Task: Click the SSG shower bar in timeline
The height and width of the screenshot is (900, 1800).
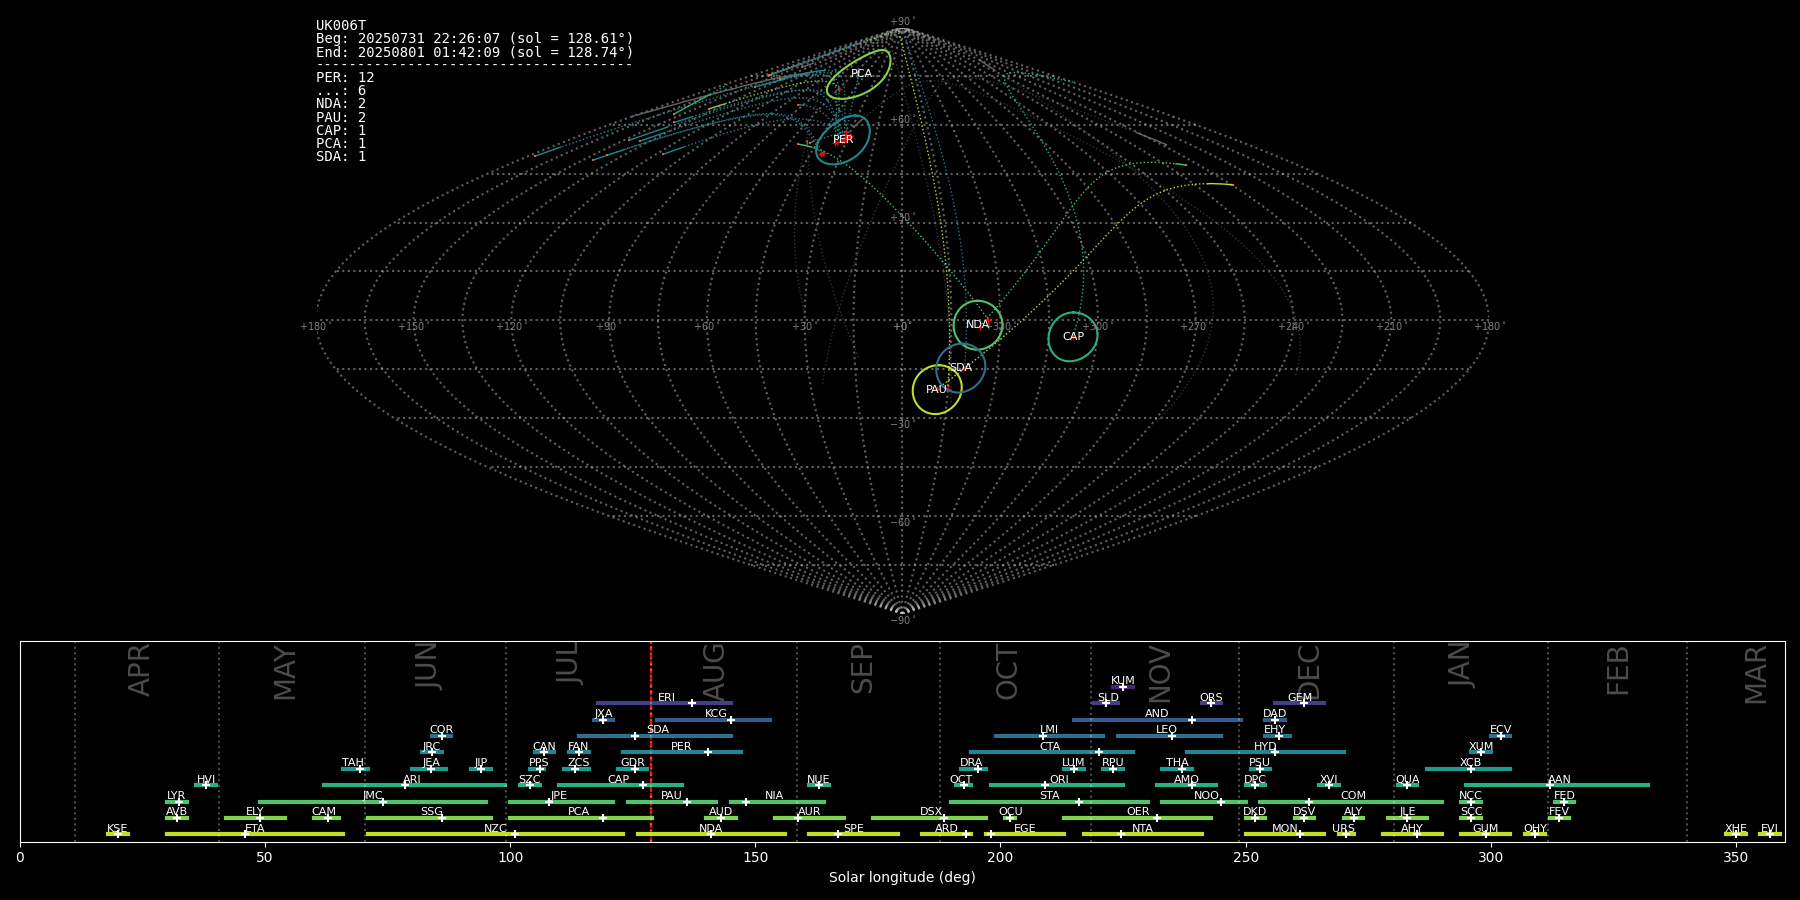Action: click(x=429, y=818)
